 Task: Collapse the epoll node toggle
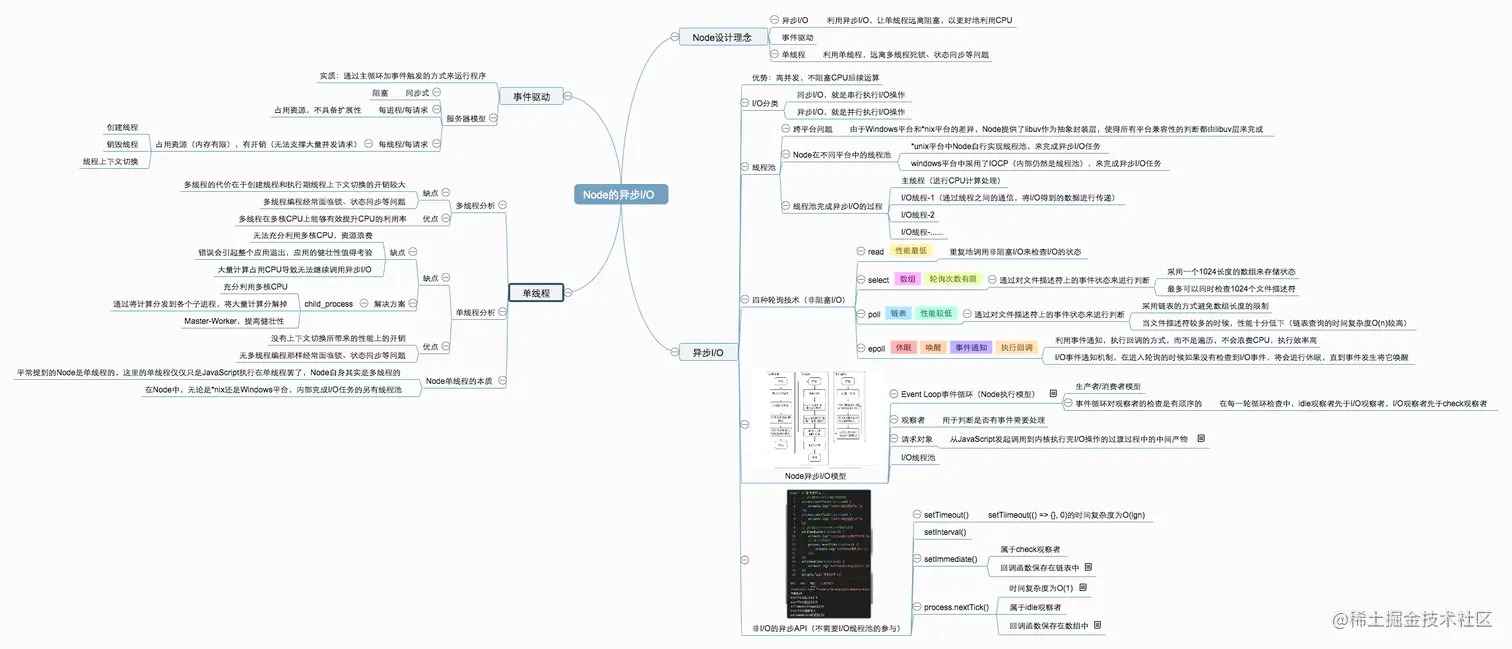860,348
